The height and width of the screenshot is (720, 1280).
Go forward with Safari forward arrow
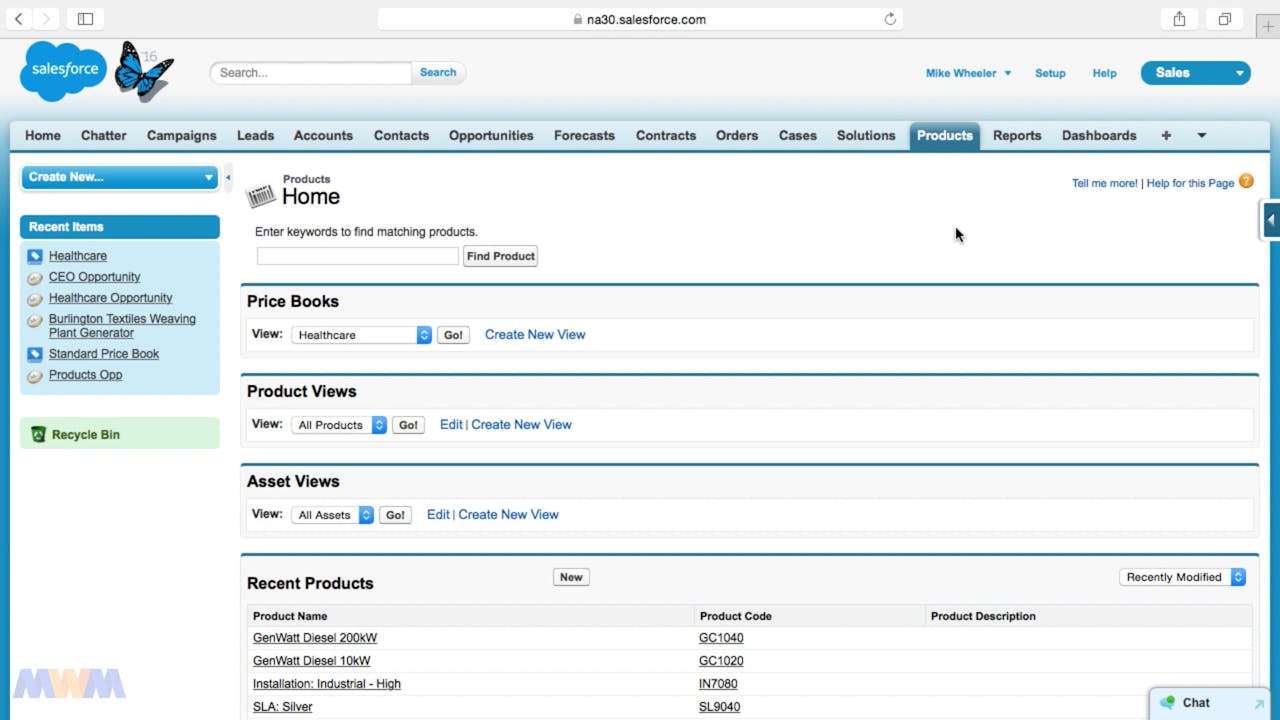[x=44, y=19]
